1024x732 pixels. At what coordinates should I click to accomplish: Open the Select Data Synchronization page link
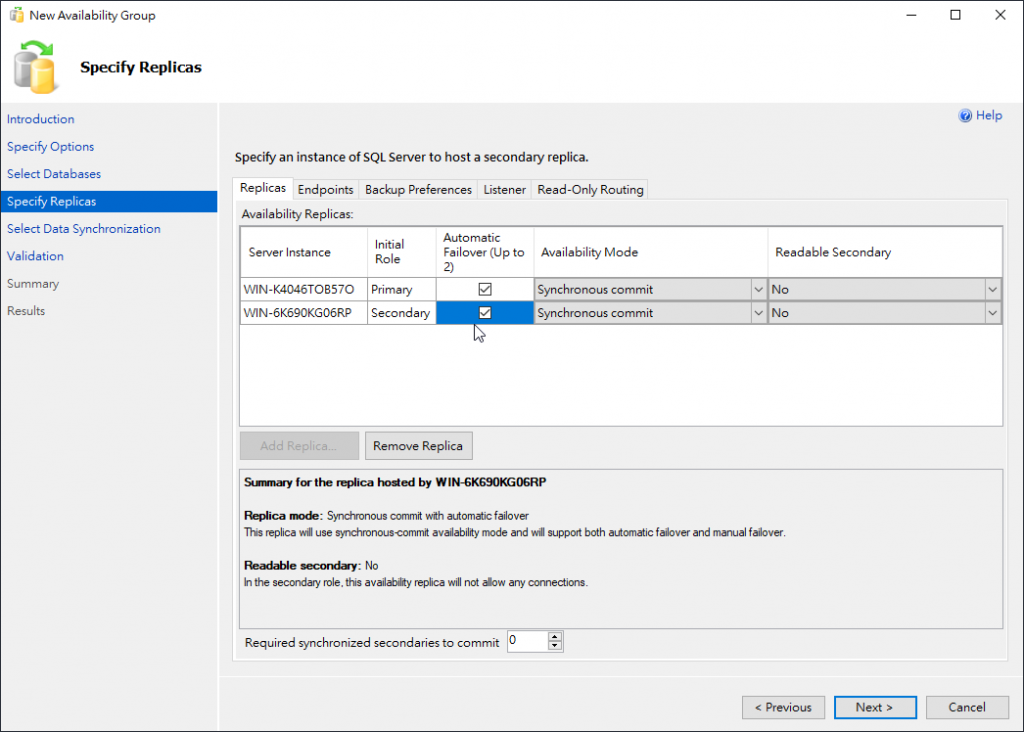83,229
